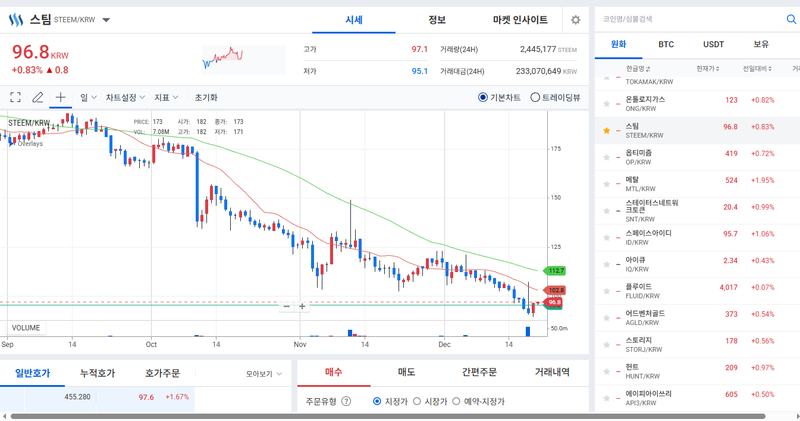Click the order type help icon
The image size is (800, 421).
[346, 401]
